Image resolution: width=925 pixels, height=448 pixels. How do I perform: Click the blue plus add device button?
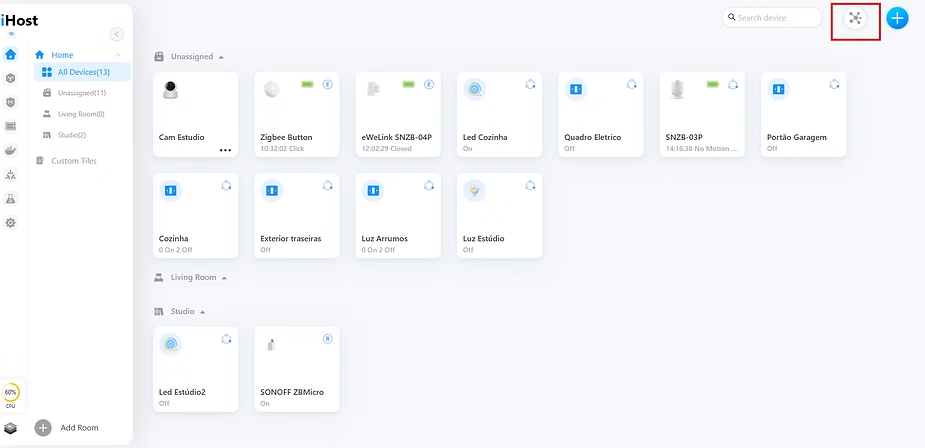tap(897, 18)
